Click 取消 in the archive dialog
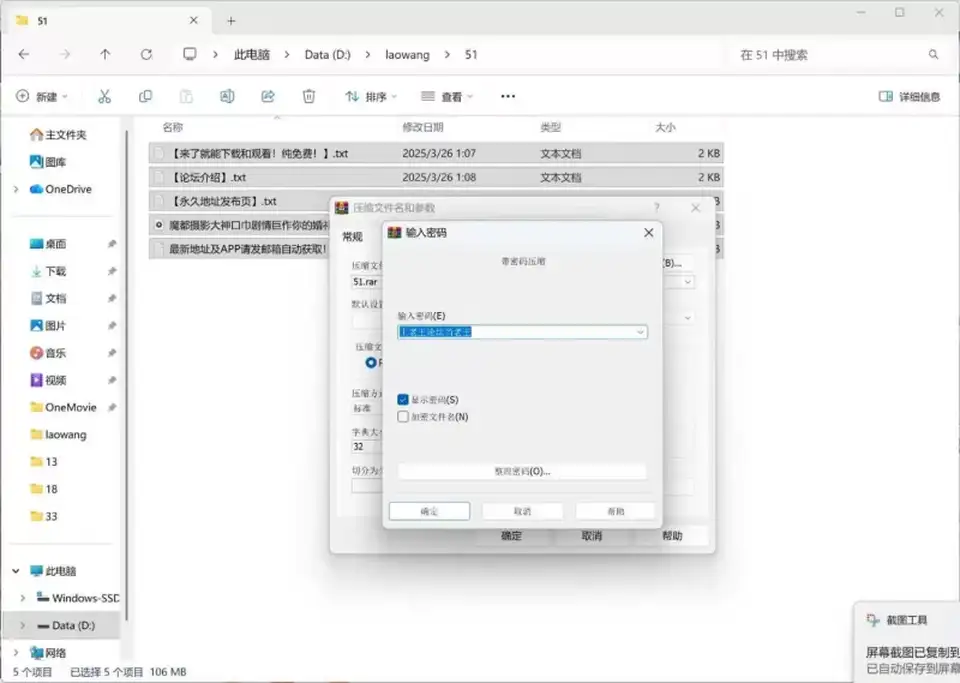The width and height of the screenshot is (960, 683). point(591,536)
